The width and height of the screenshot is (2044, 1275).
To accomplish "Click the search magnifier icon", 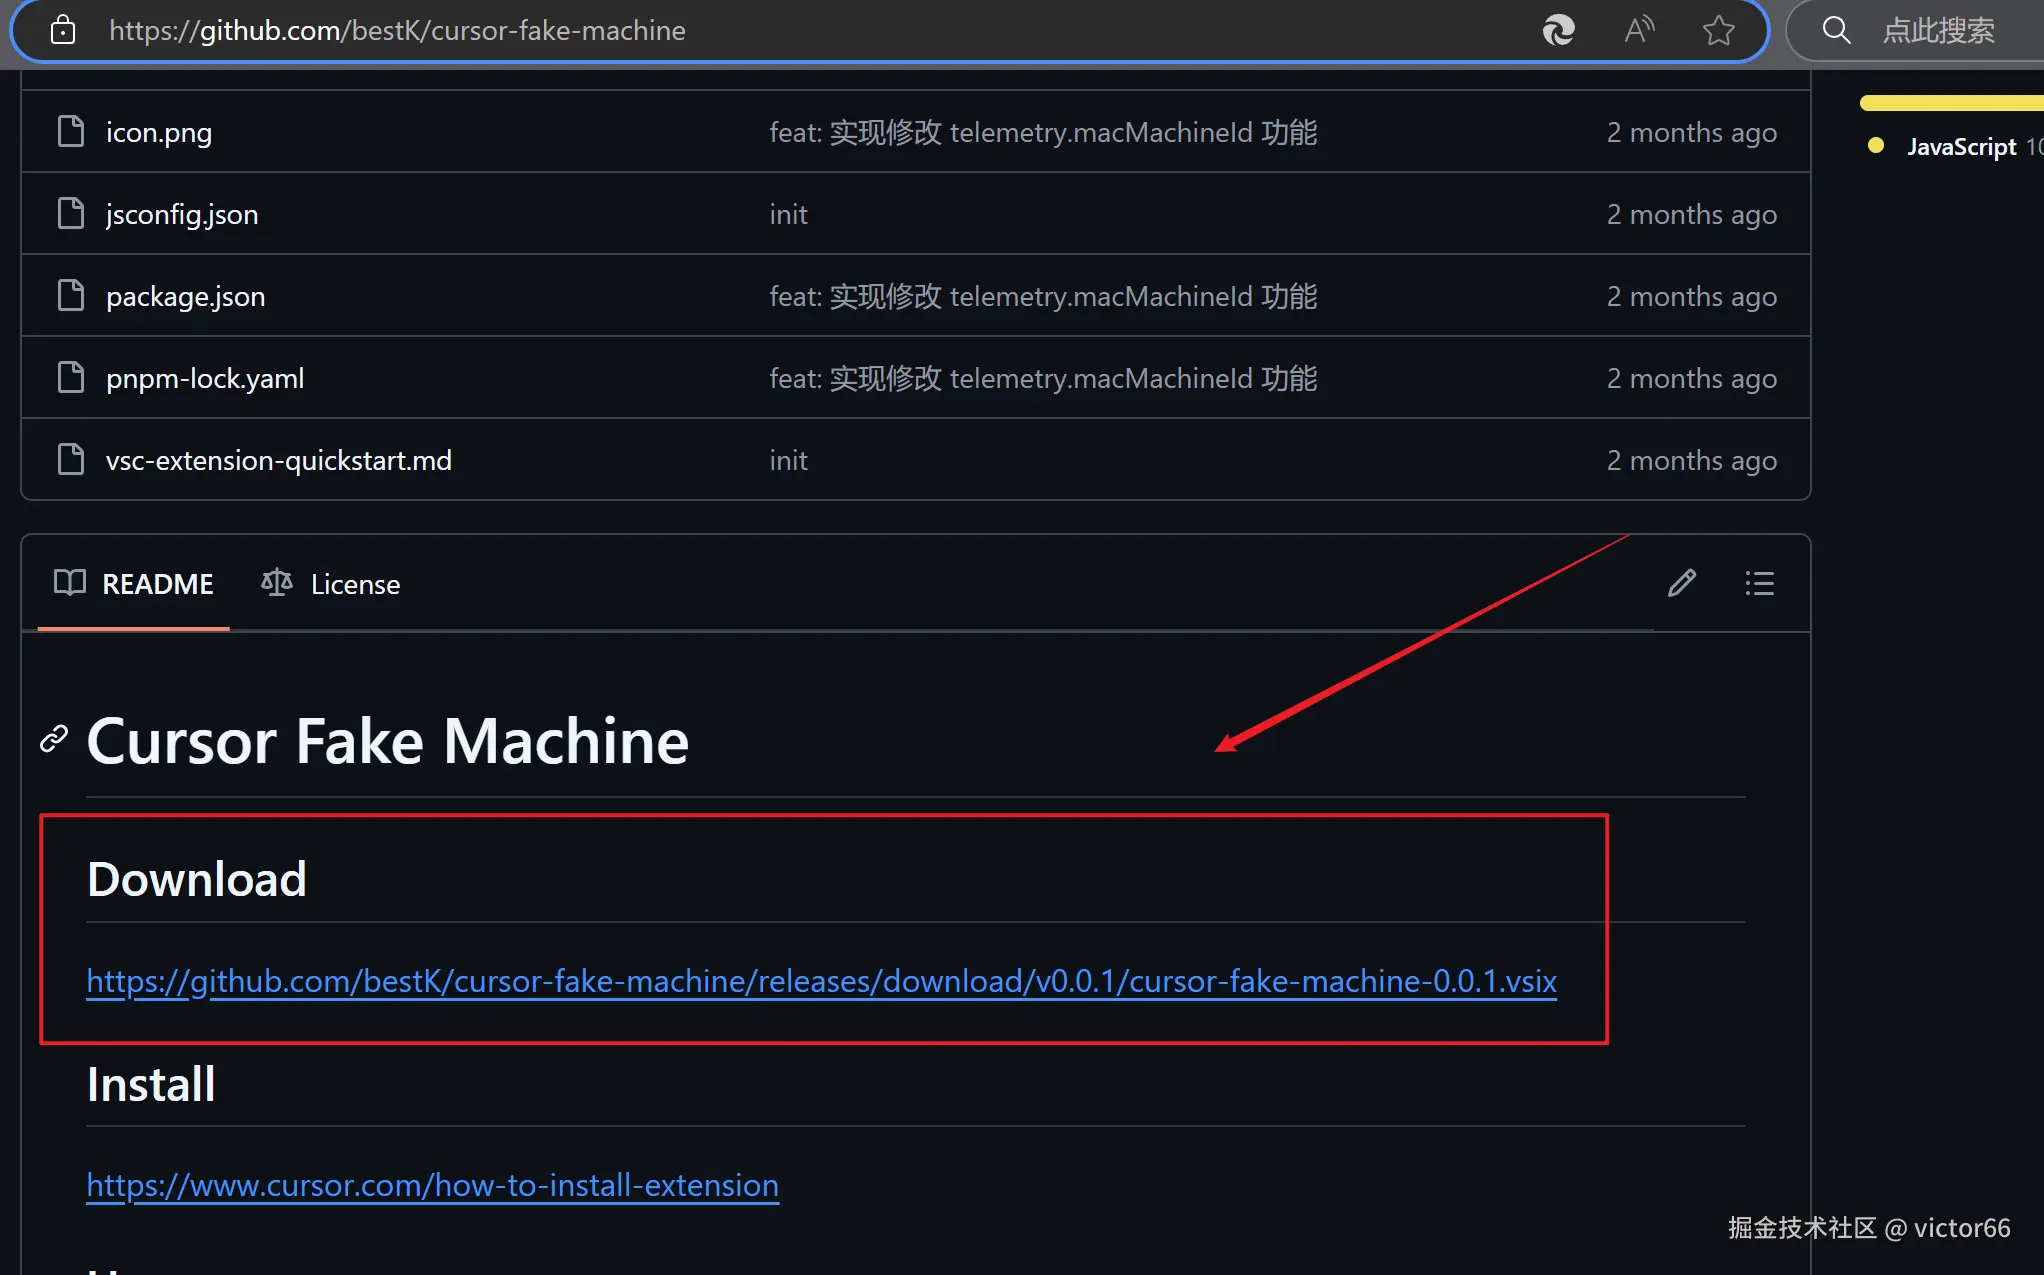I will pos(1836,31).
